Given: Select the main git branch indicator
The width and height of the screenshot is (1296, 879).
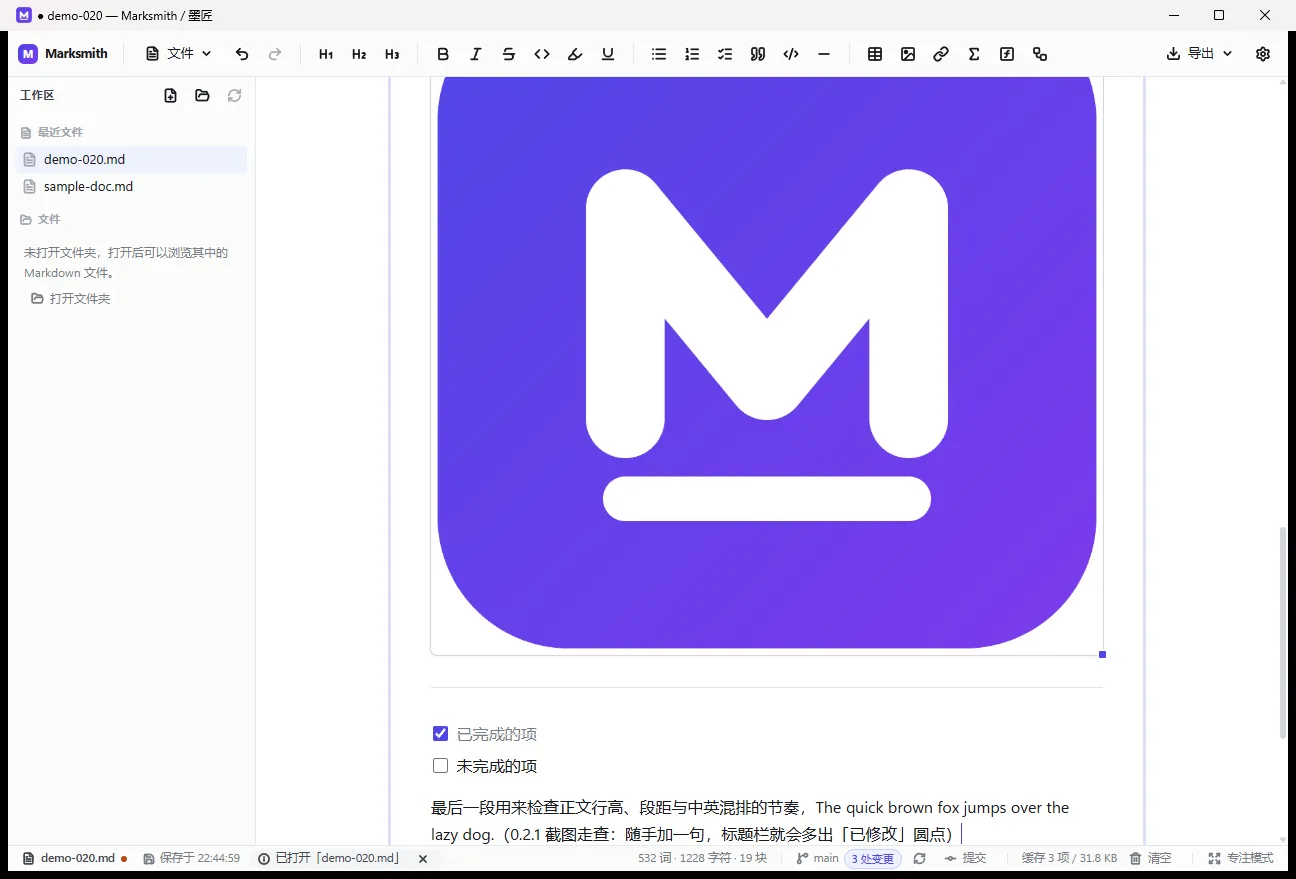Looking at the screenshot, I should [x=817, y=858].
